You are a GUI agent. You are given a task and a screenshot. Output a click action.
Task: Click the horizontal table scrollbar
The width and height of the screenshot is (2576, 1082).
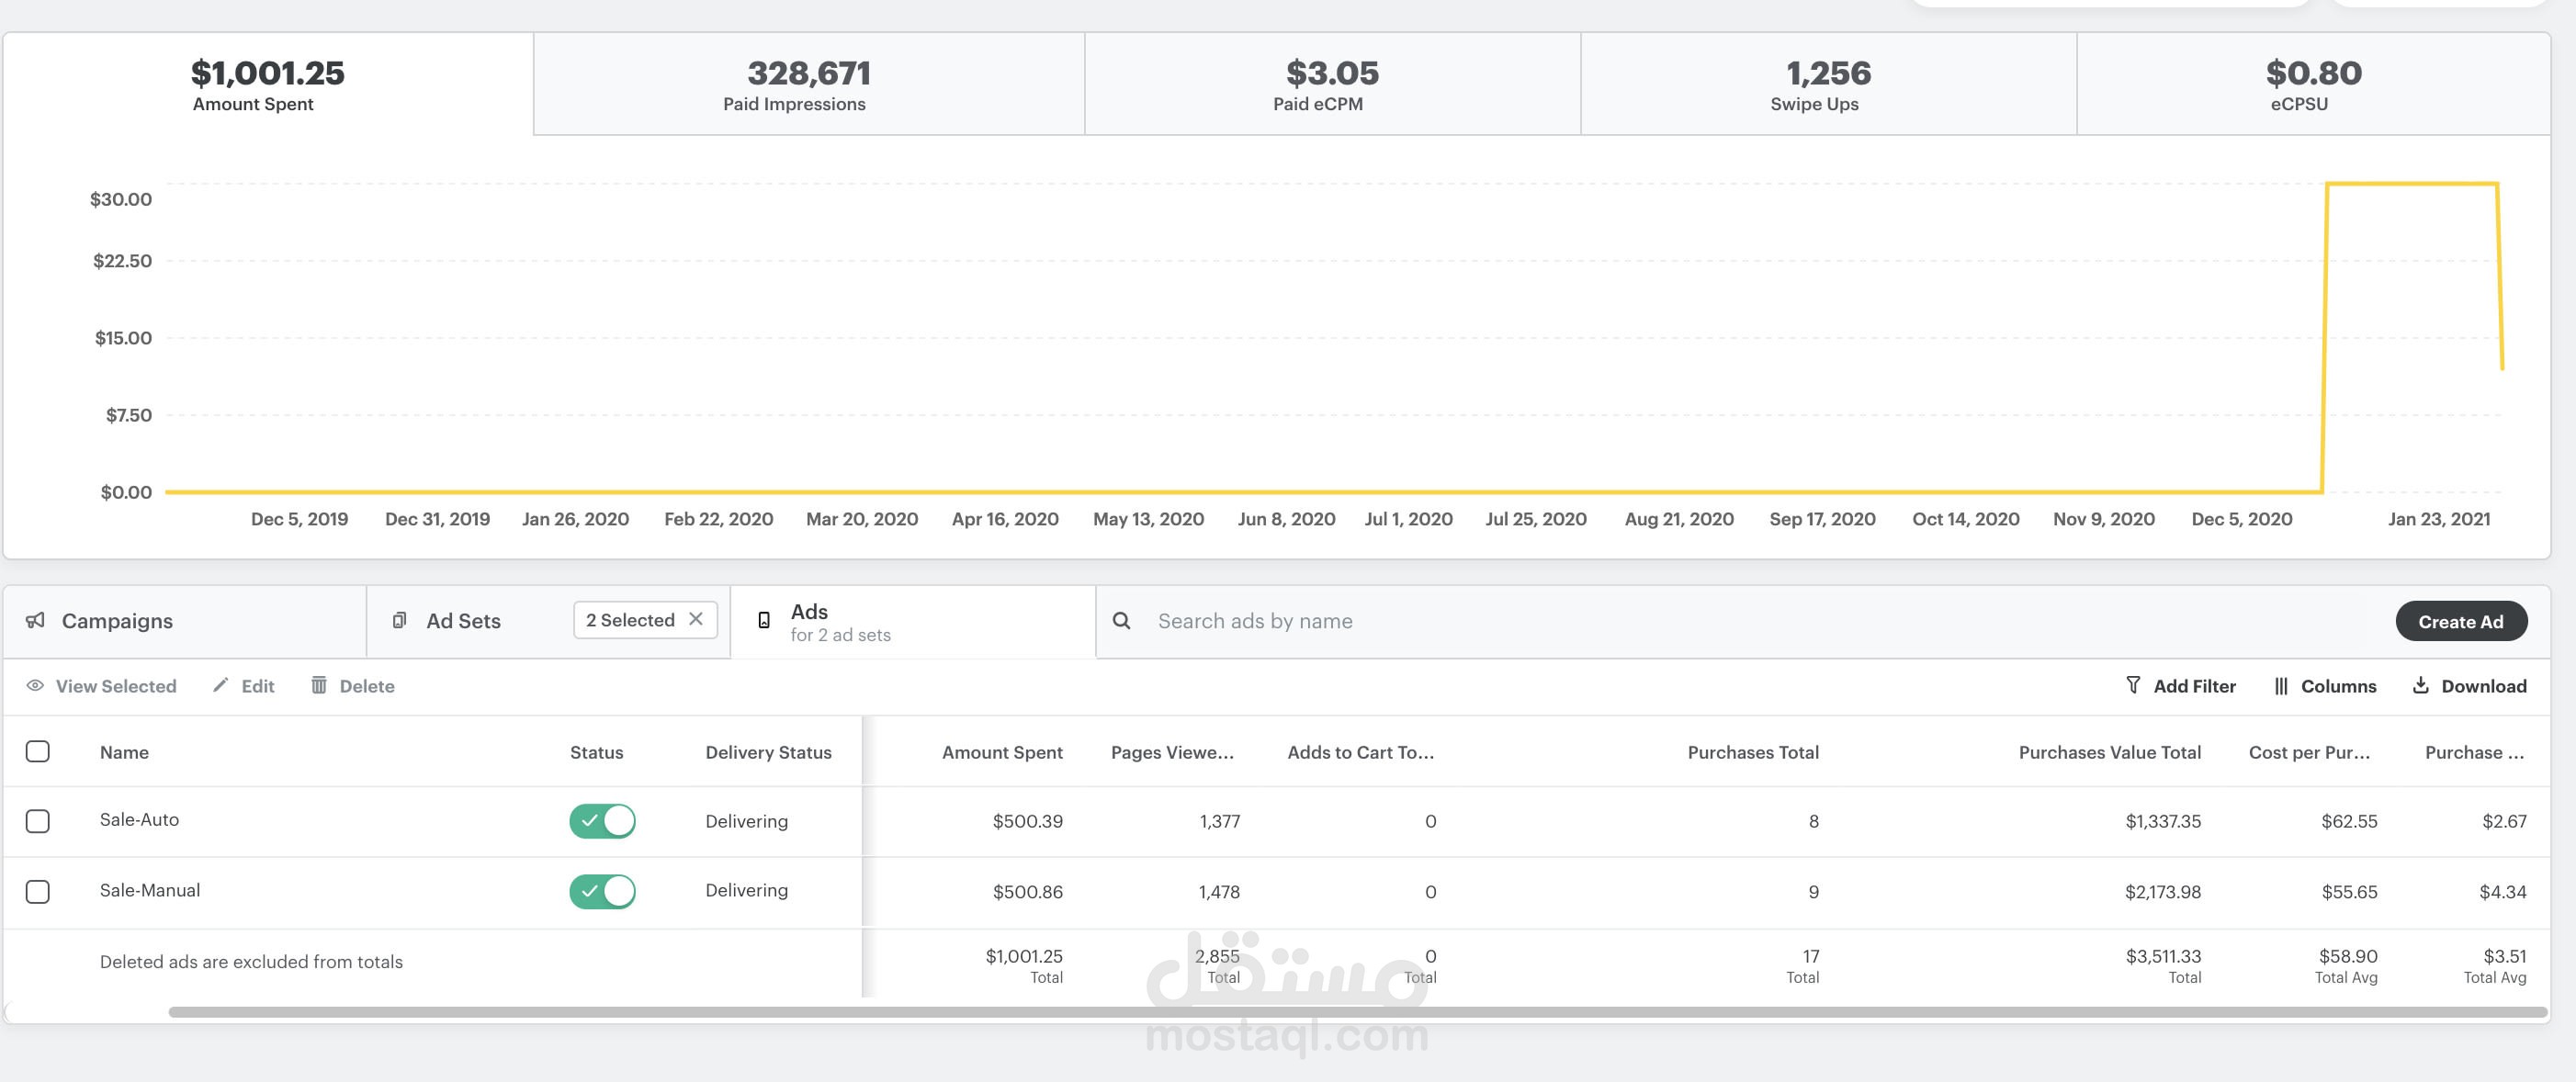[x=1356, y=1012]
